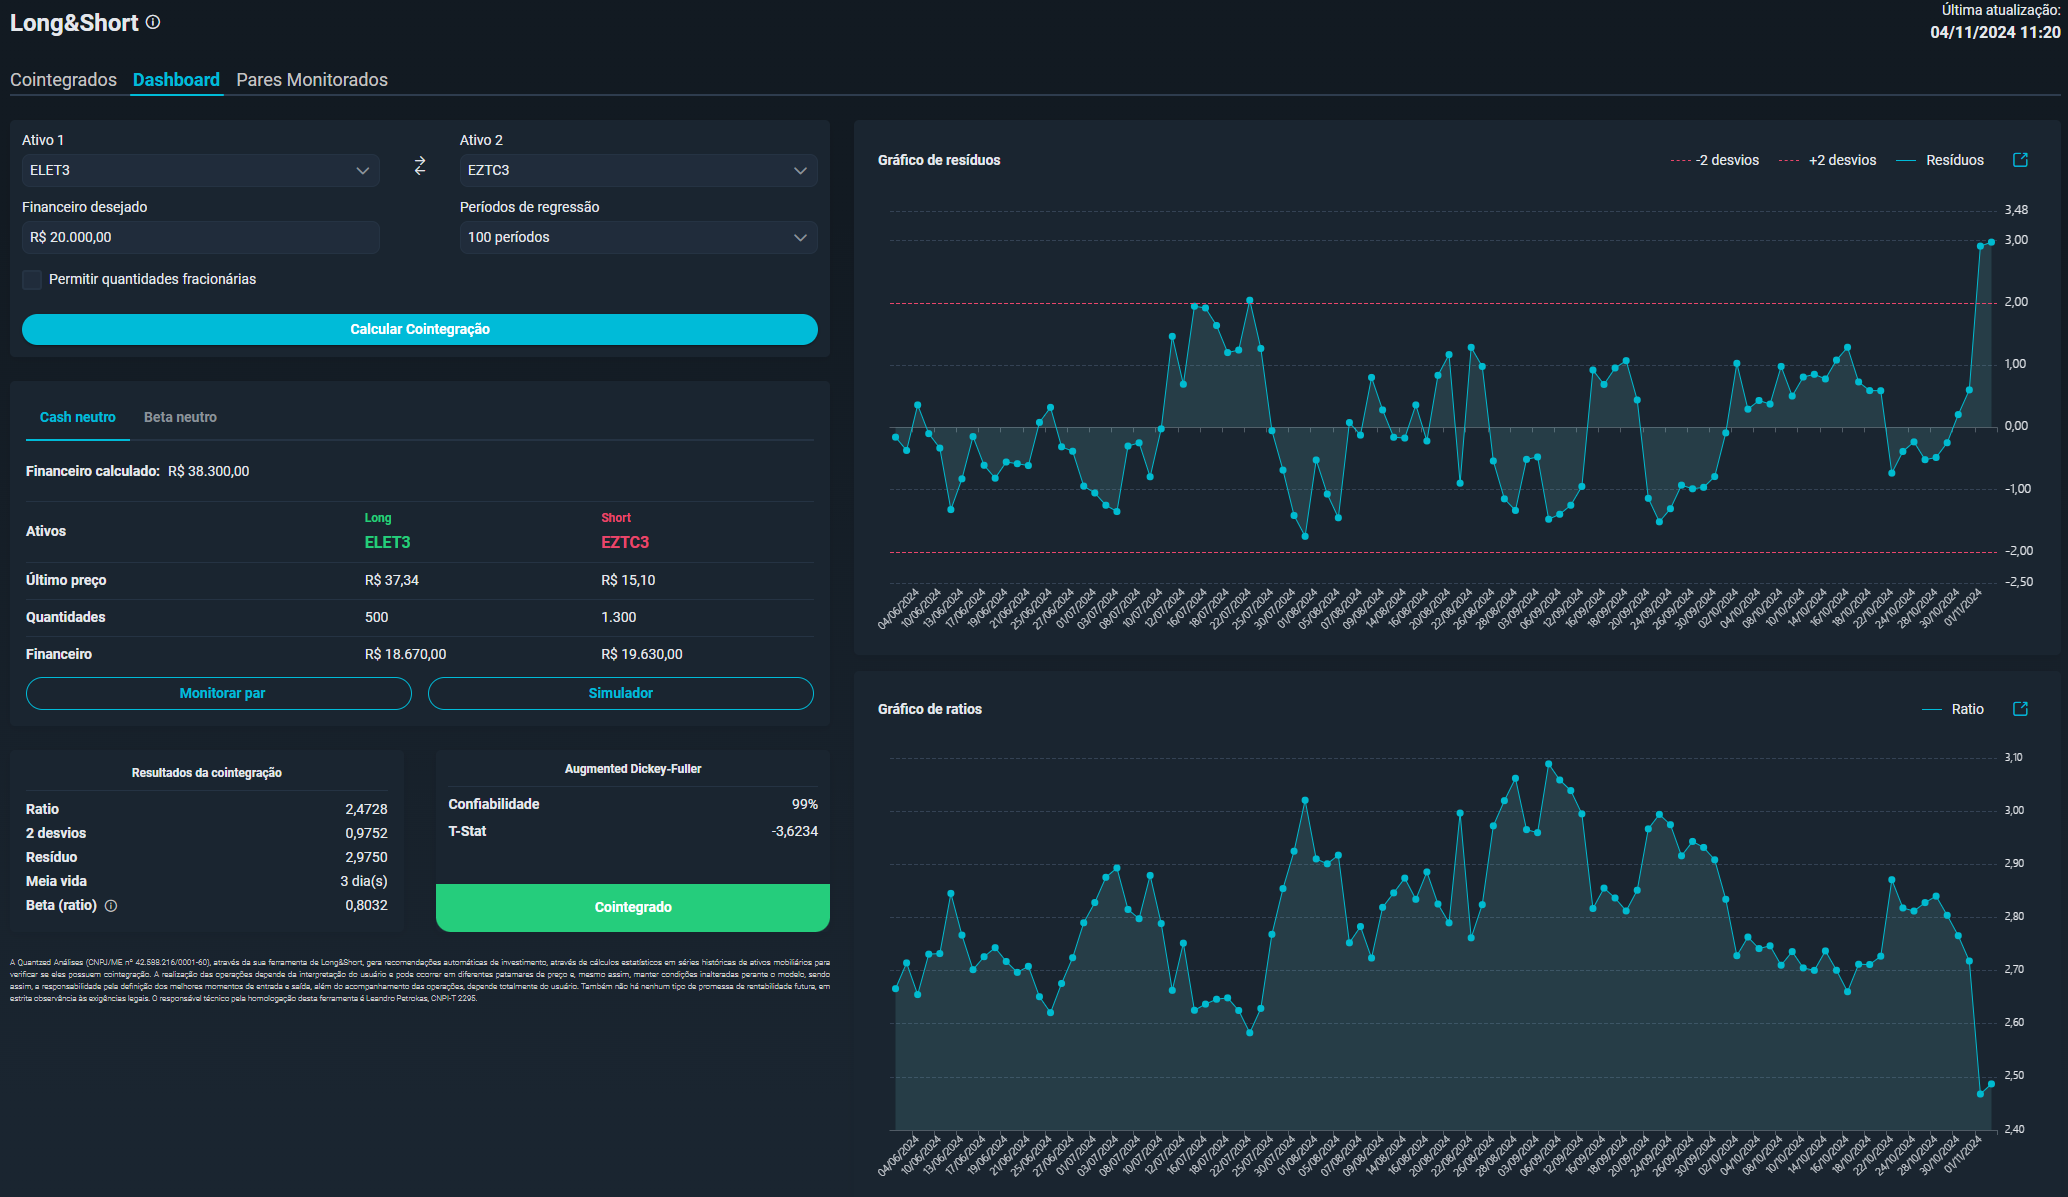2068x1197 pixels.
Task: Expand the residuals chart in new window
Action: click(2020, 160)
